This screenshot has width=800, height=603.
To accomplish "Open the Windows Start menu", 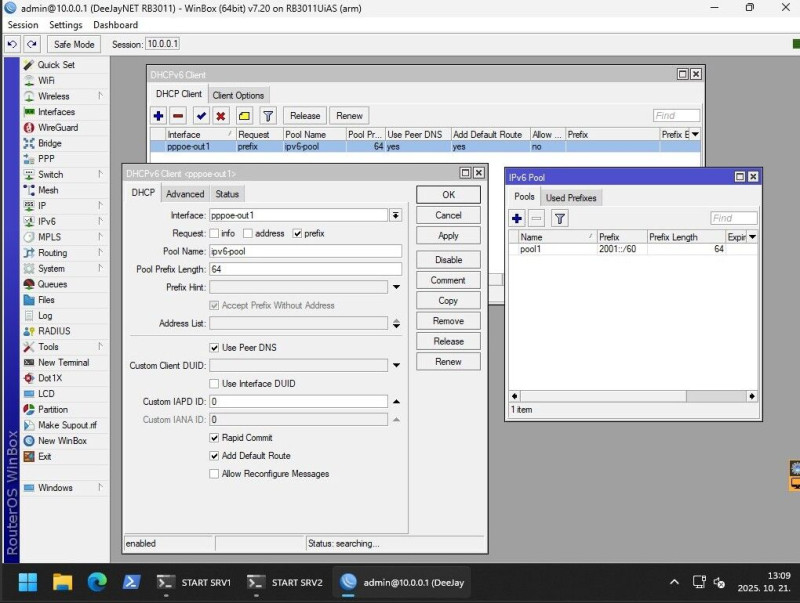I will tap(28, 582).
